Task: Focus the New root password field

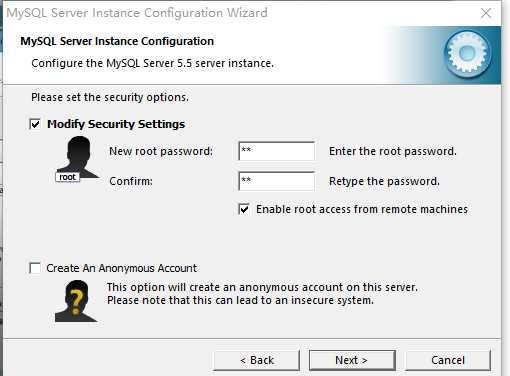Action: pyautogui.click(x=277, y=151)
